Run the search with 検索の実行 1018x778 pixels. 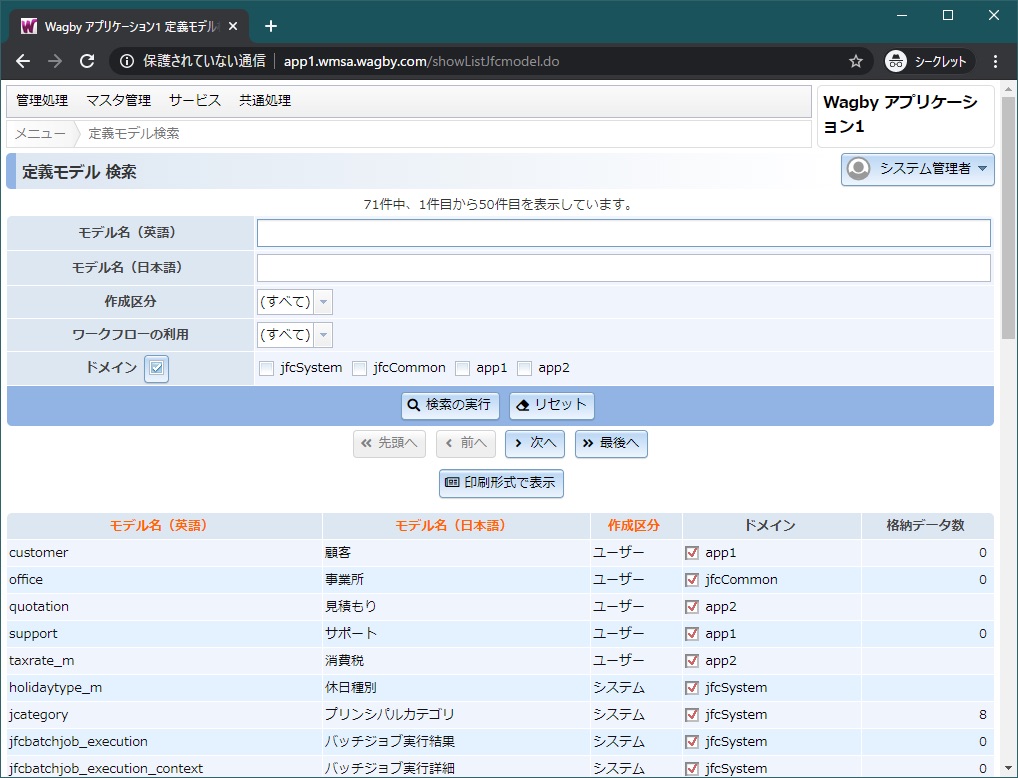point(450,405)
